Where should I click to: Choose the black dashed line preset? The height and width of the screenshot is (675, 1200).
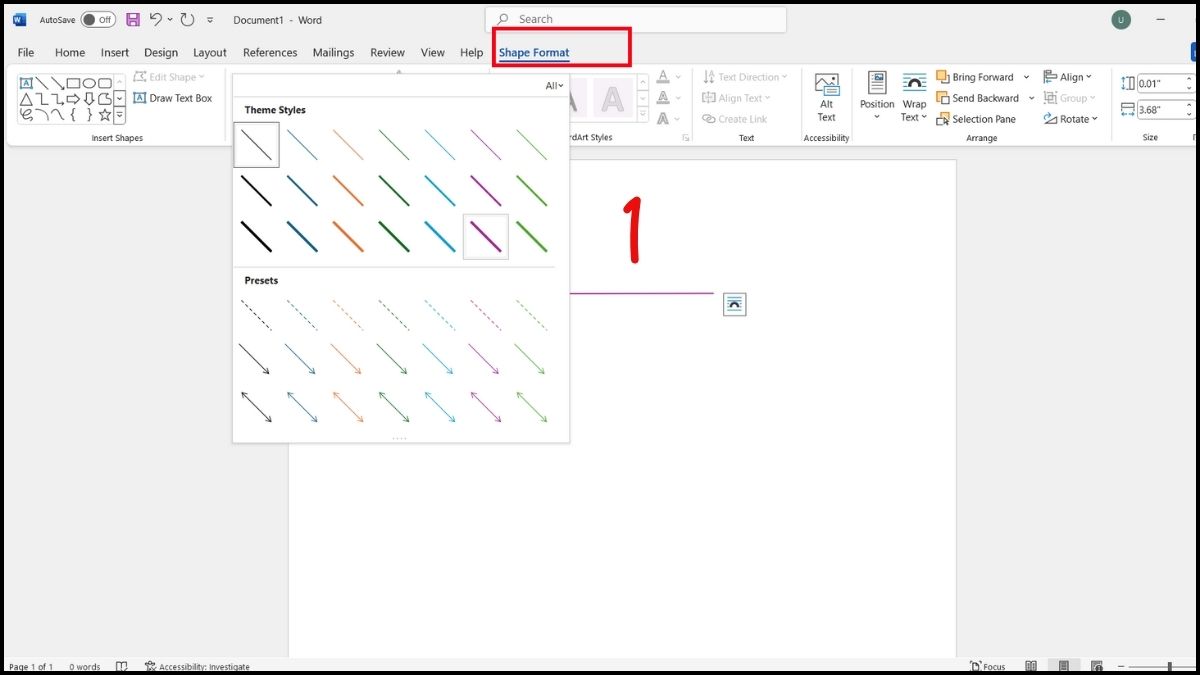tap(257, 315)
